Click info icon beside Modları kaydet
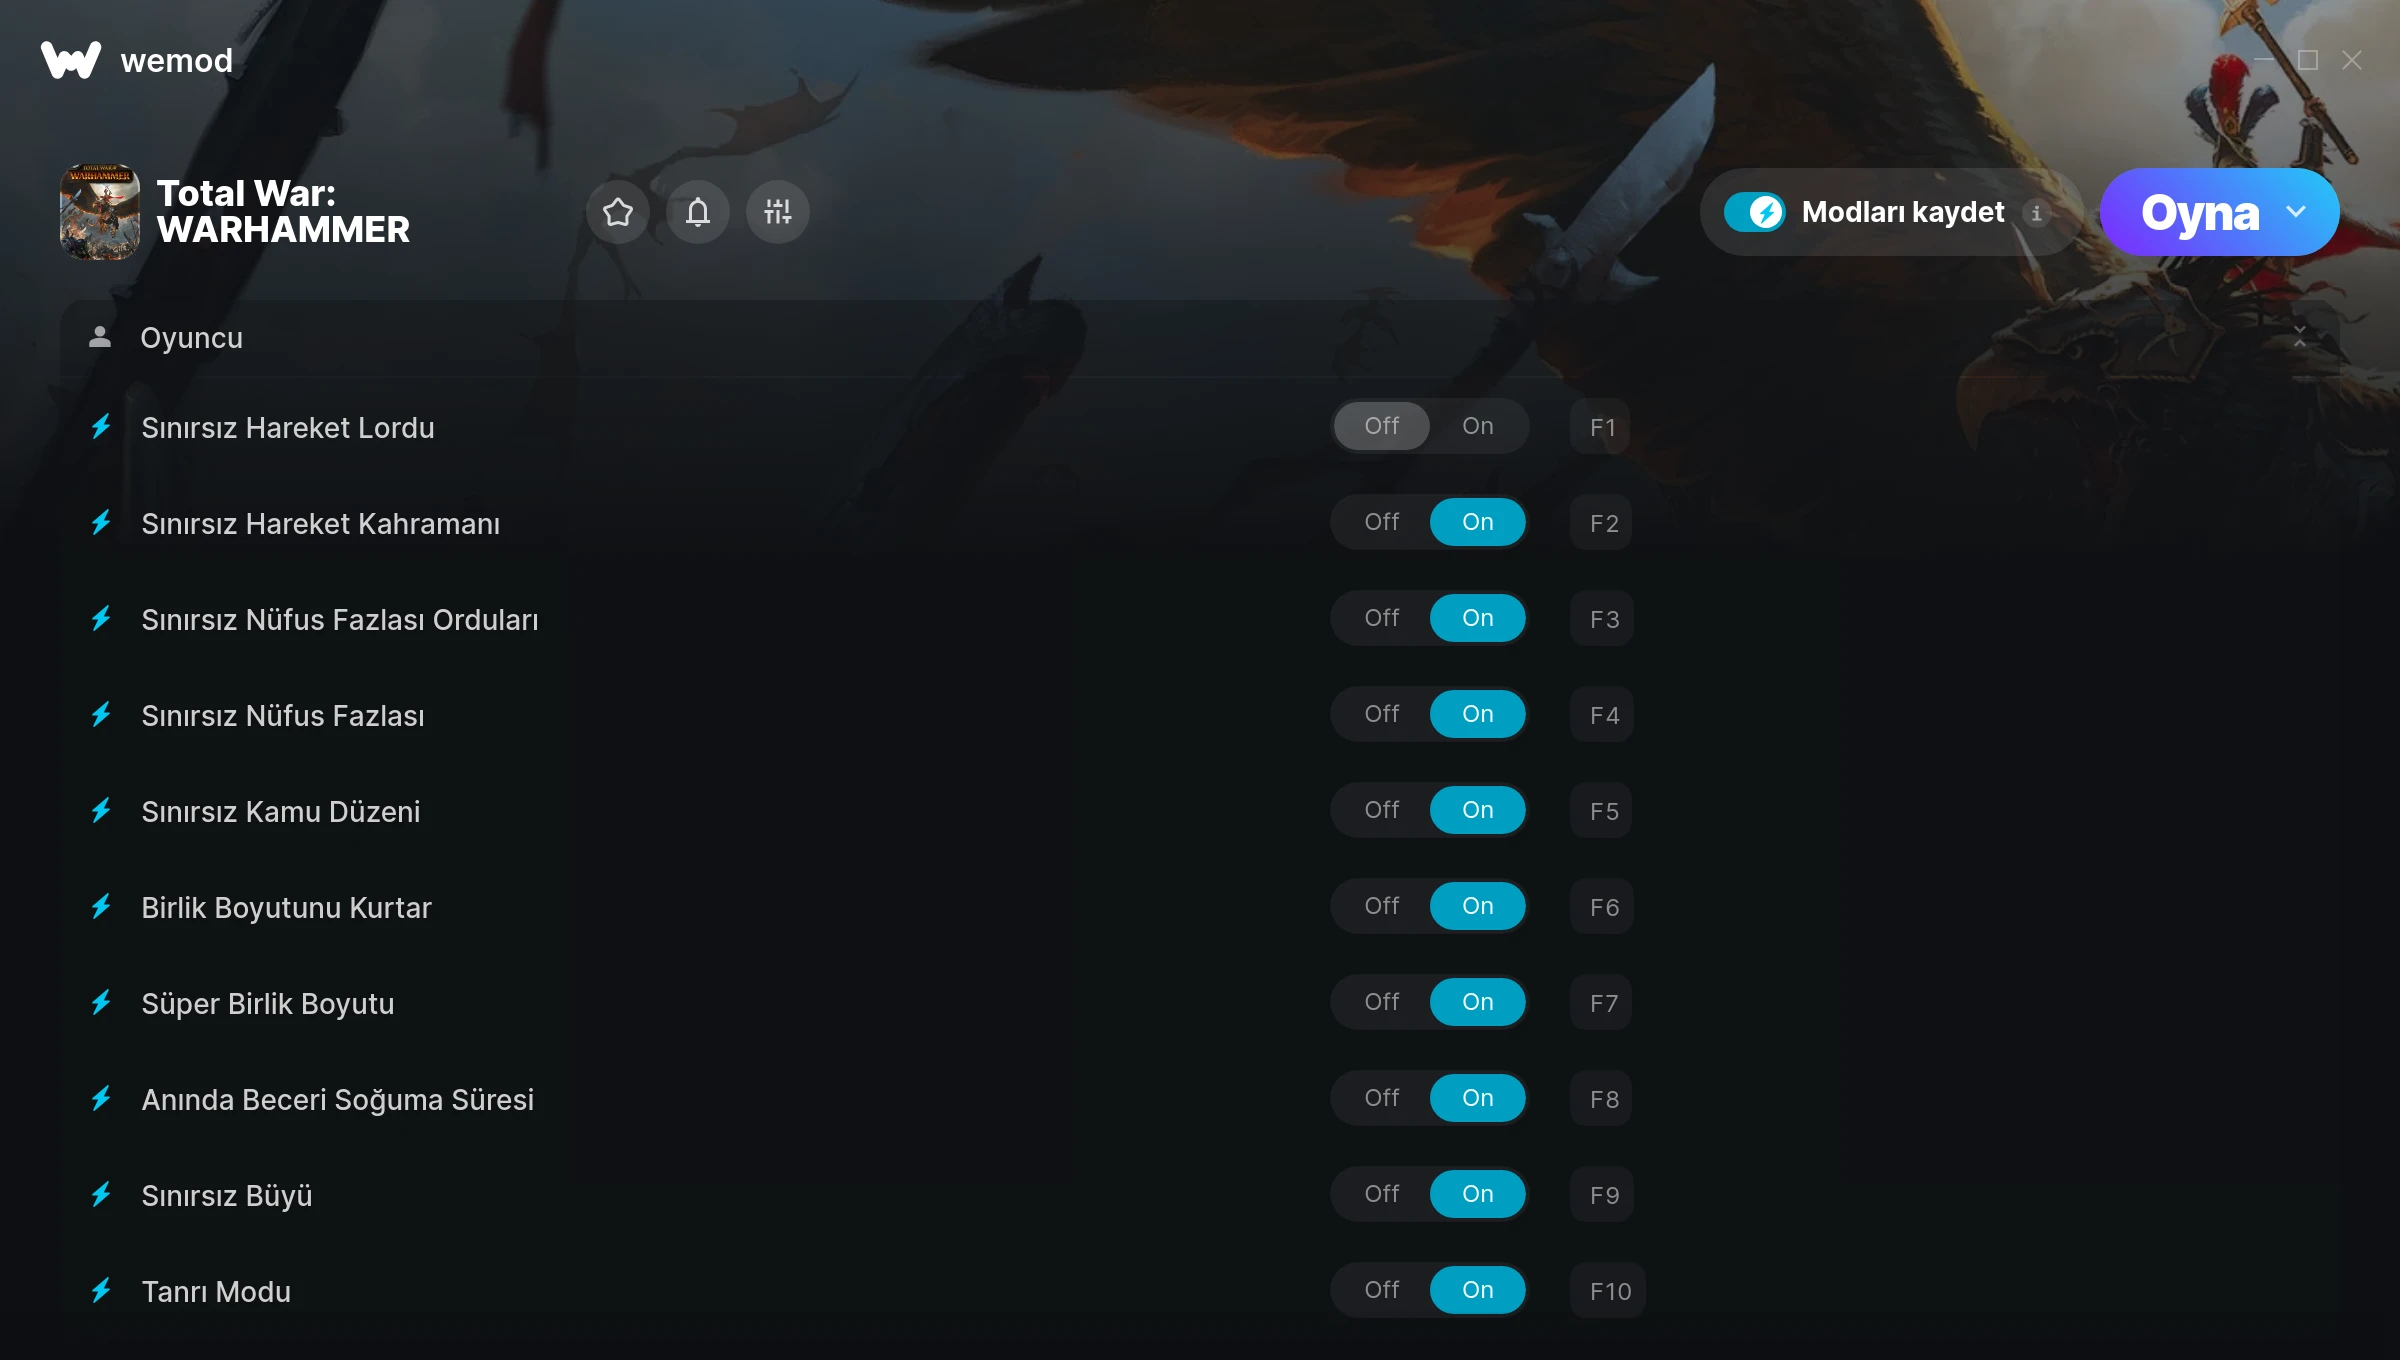Viewport: 2400px width, 1360px height. click(2036, 213)
